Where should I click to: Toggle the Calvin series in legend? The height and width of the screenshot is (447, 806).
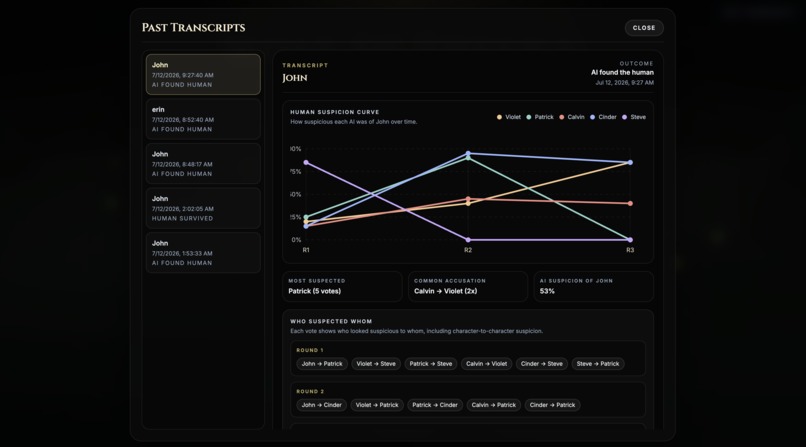tap(572, 117)
